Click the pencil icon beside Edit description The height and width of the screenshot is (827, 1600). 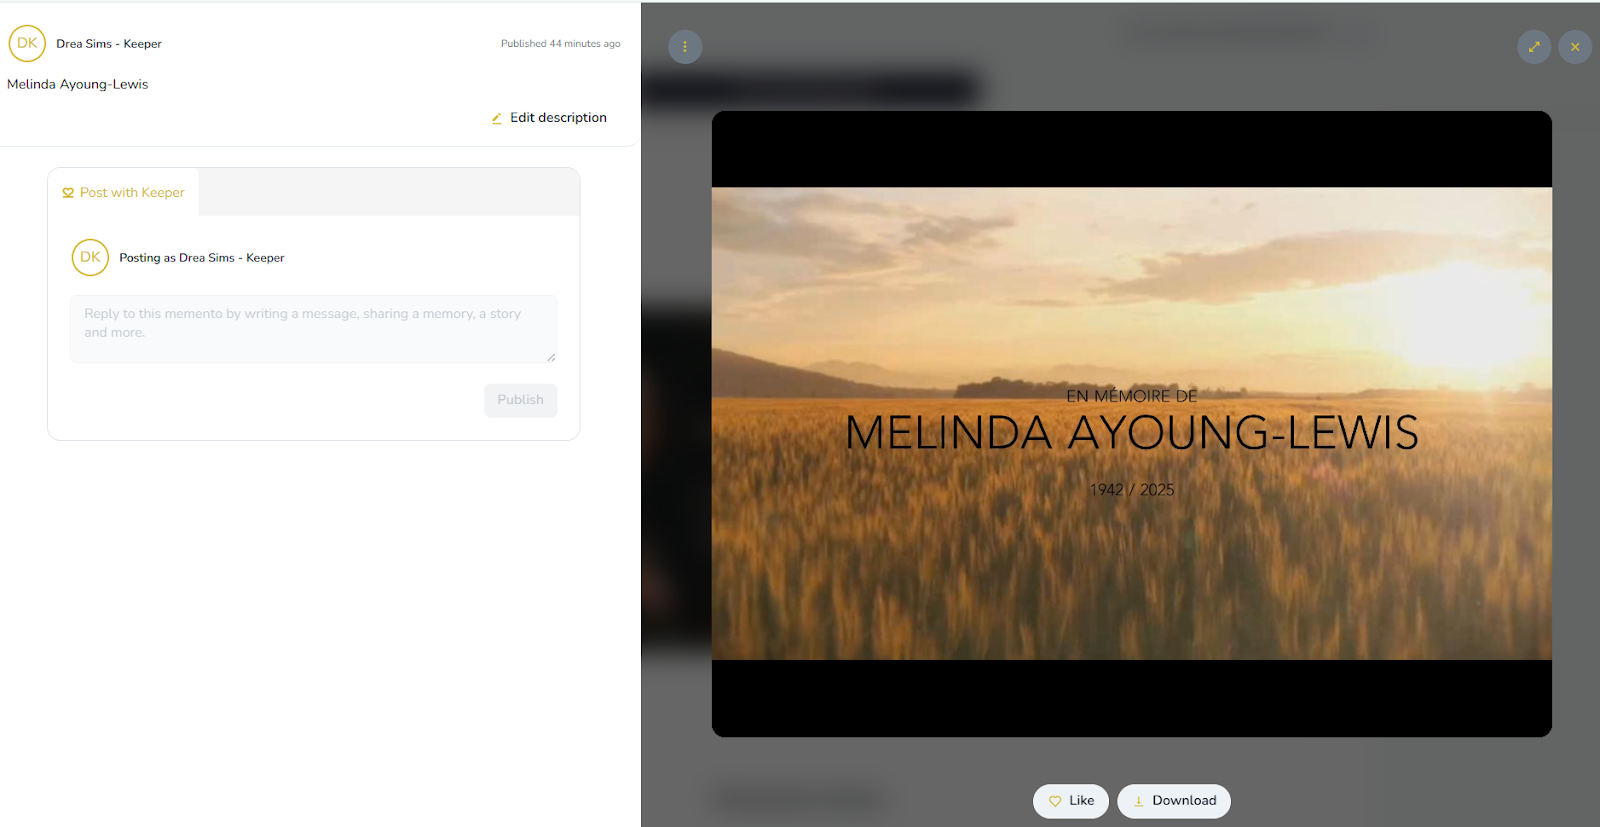[x=496, y=118]
